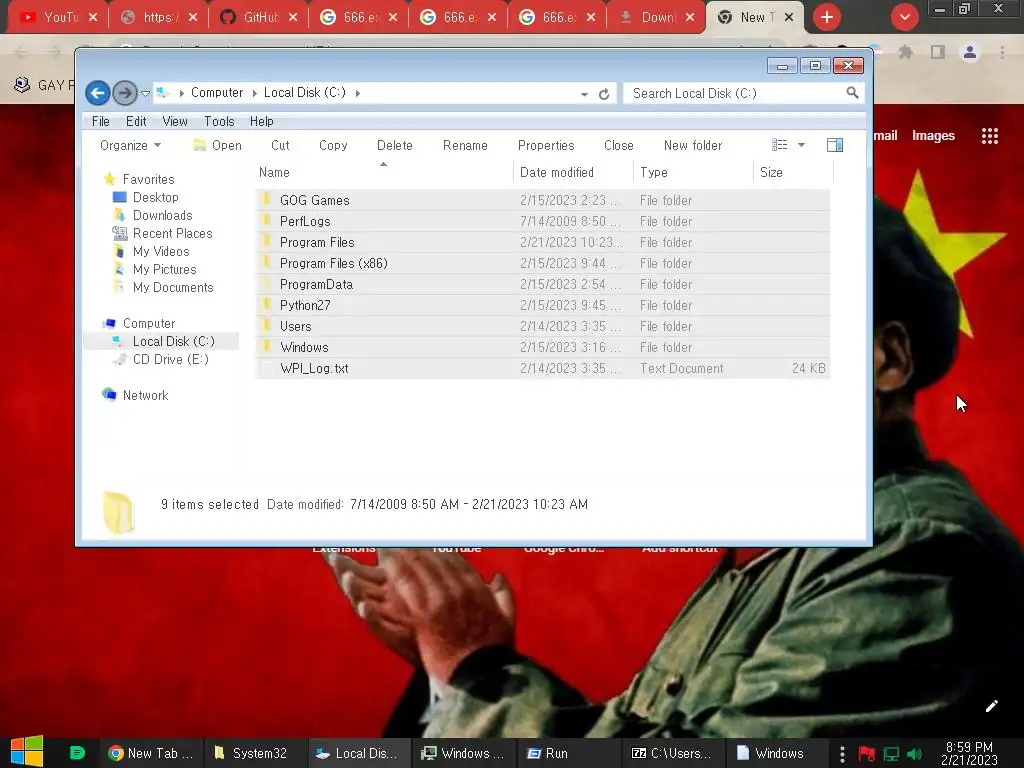
Task: Expand the Organize dropdown
Action: click(x=130, y=145)
